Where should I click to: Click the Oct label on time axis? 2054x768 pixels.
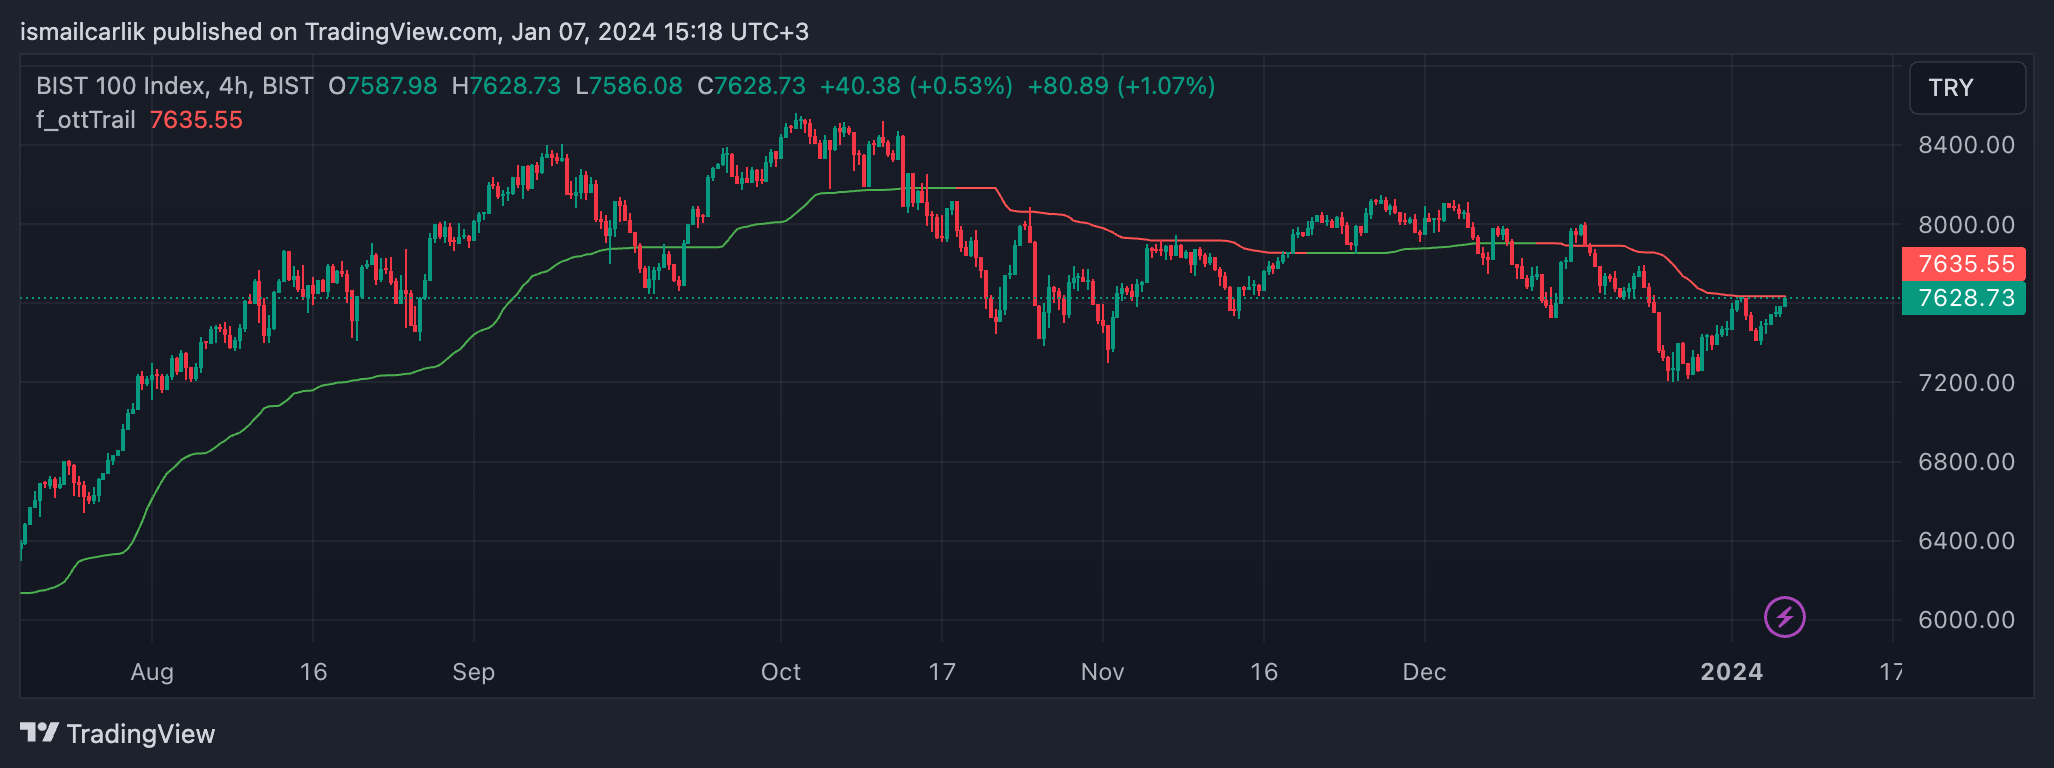tap(781, 672)
